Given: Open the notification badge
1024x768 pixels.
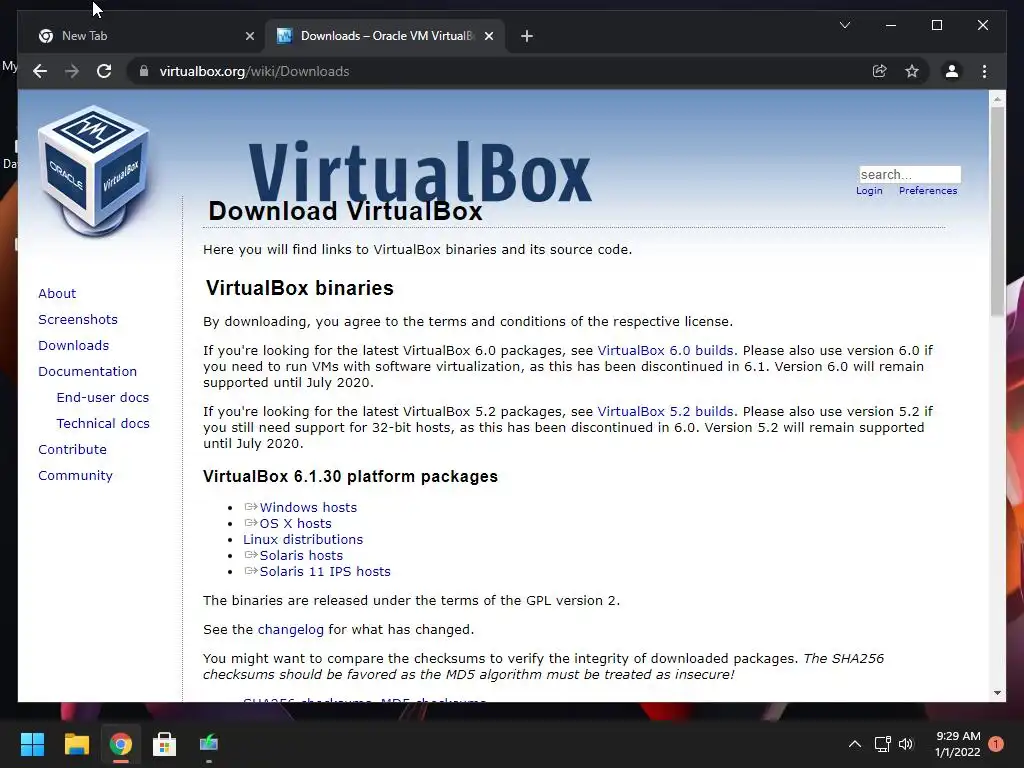Looking at the screenshot, I should pos(996,744).
